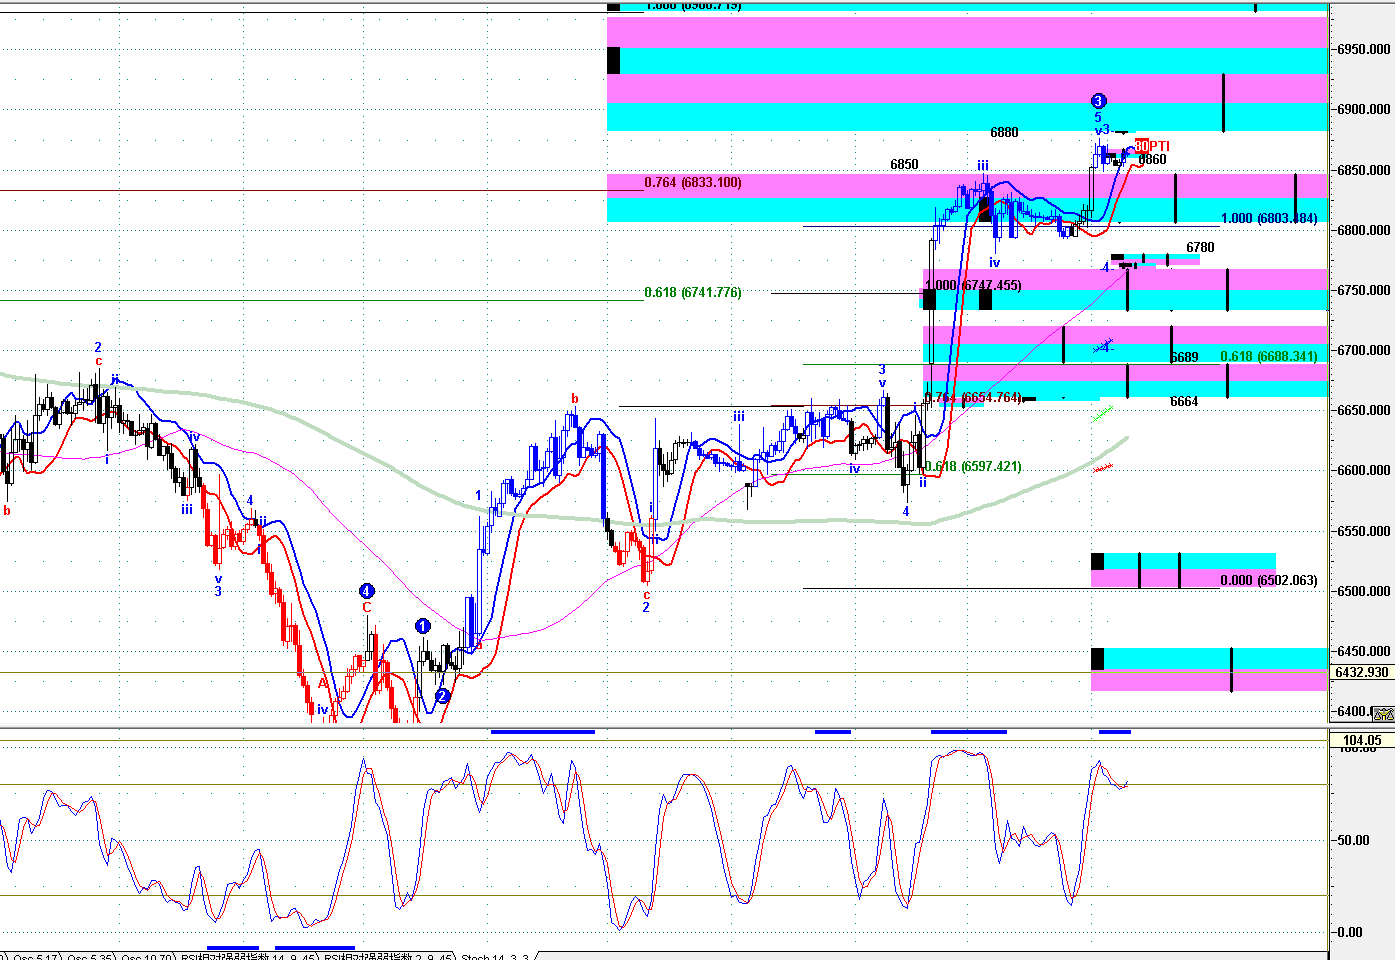Image resolution: width=1395 pixels, height=960 pixels.
Task: Click the circled wave 1 label marker
Action: pos(422,627)
